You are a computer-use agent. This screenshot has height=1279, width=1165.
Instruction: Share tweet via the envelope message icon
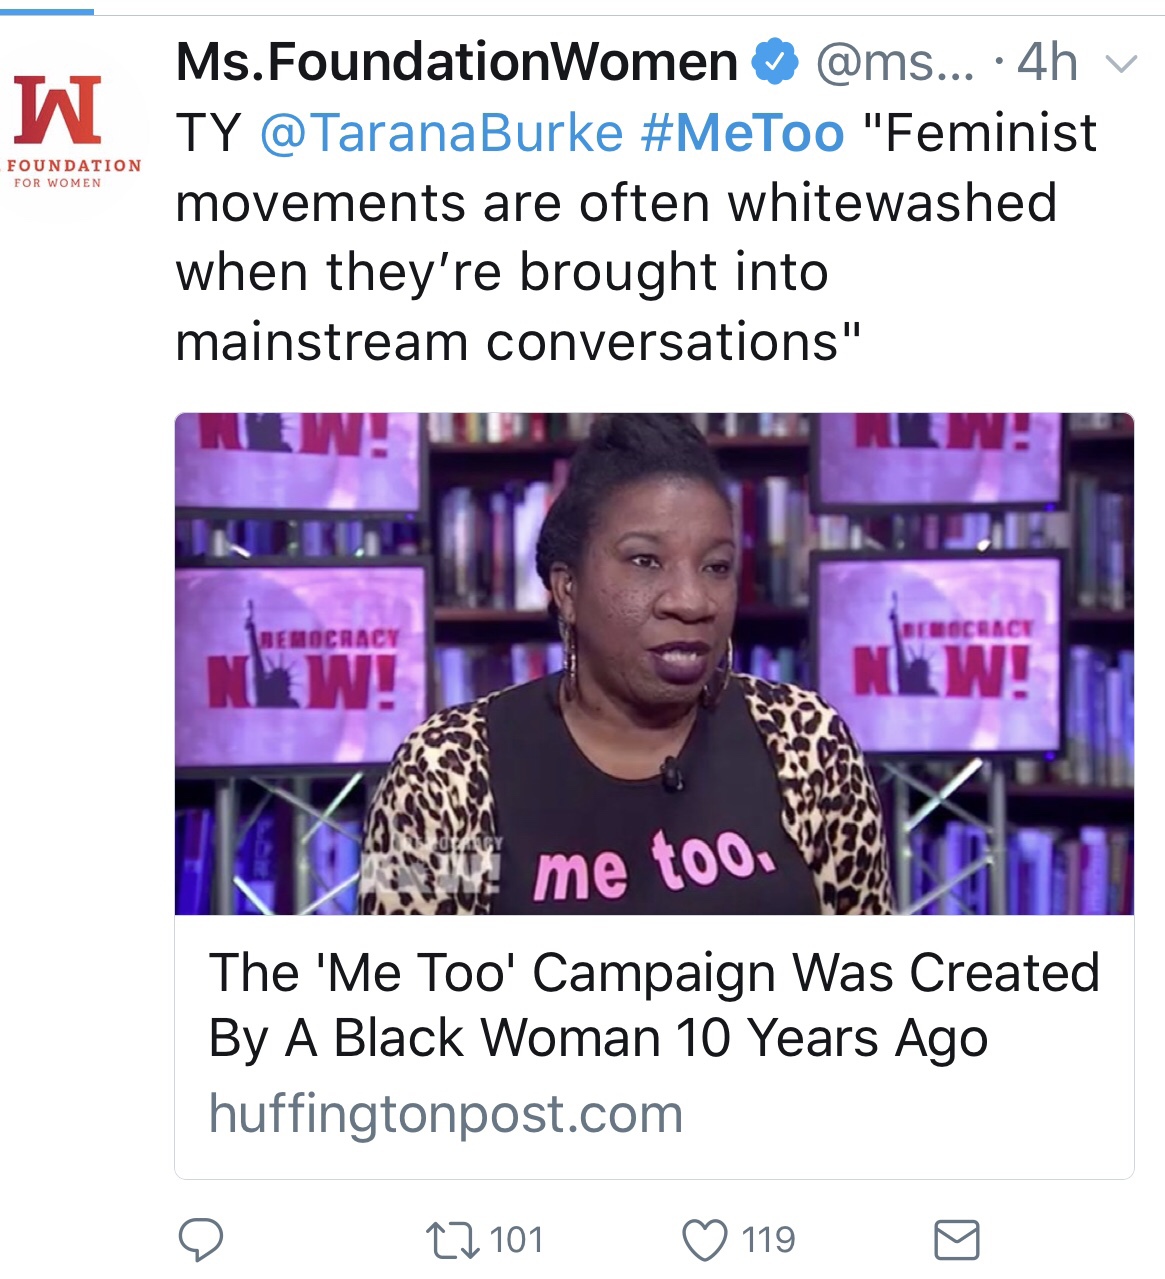(x=956, y=1240)
